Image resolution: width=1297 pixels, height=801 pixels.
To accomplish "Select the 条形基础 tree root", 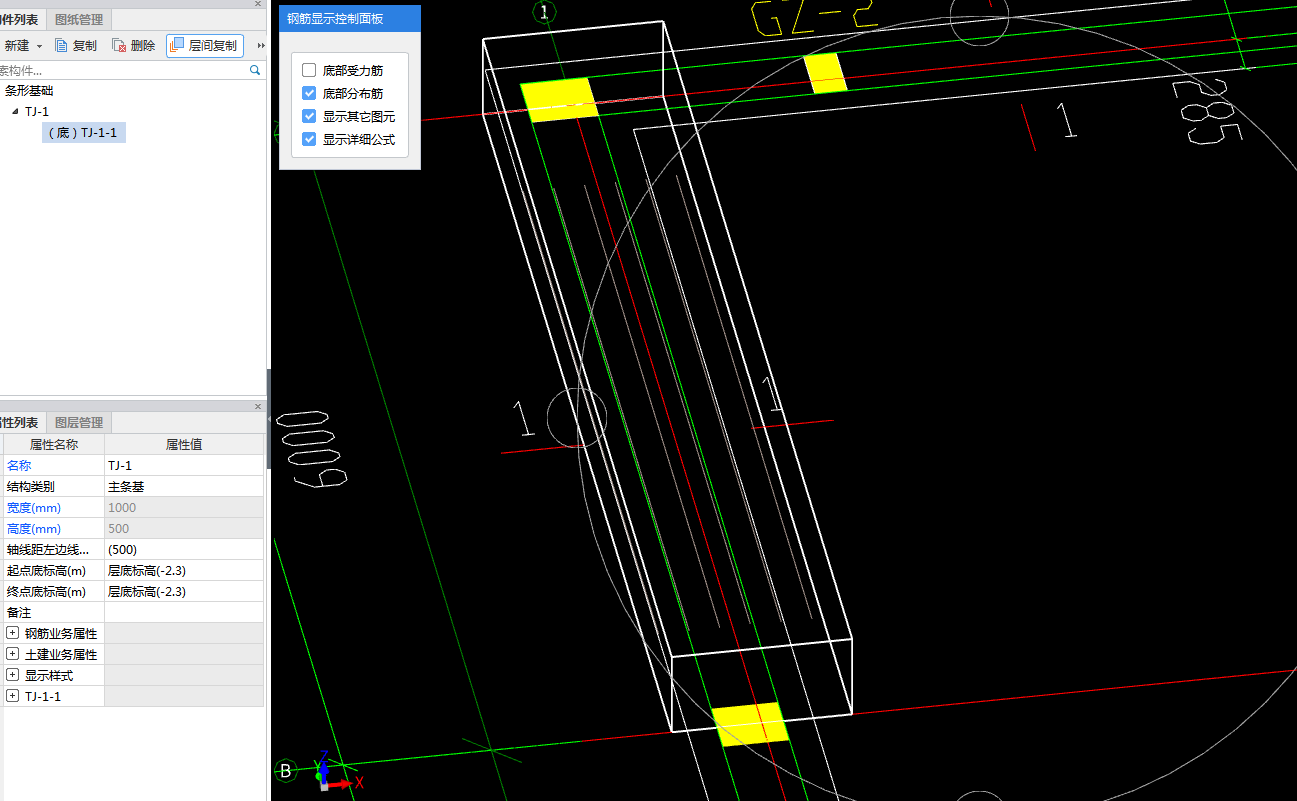I will point(29,90).
